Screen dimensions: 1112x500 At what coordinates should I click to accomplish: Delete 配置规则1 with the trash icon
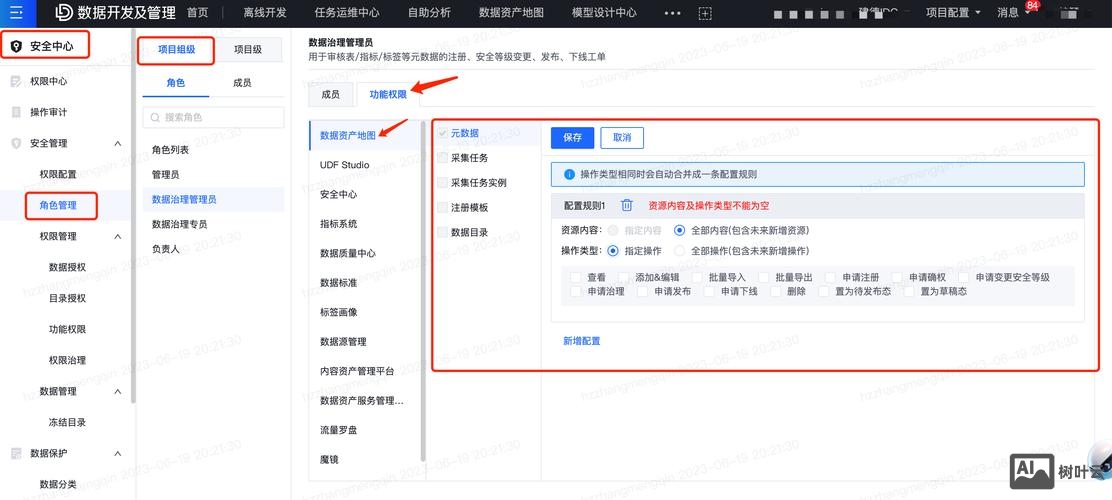[x=627, y=205]
